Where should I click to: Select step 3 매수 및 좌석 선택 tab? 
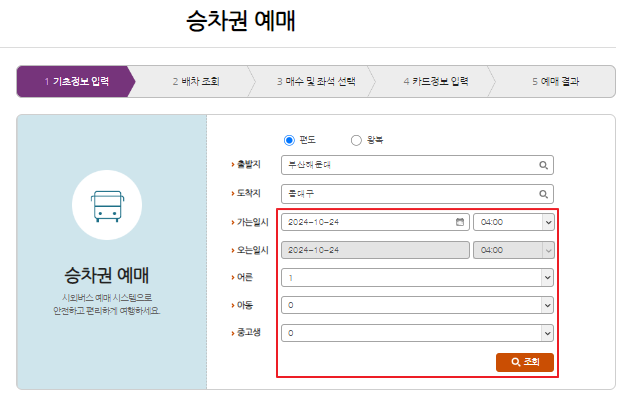coord(316,82)
